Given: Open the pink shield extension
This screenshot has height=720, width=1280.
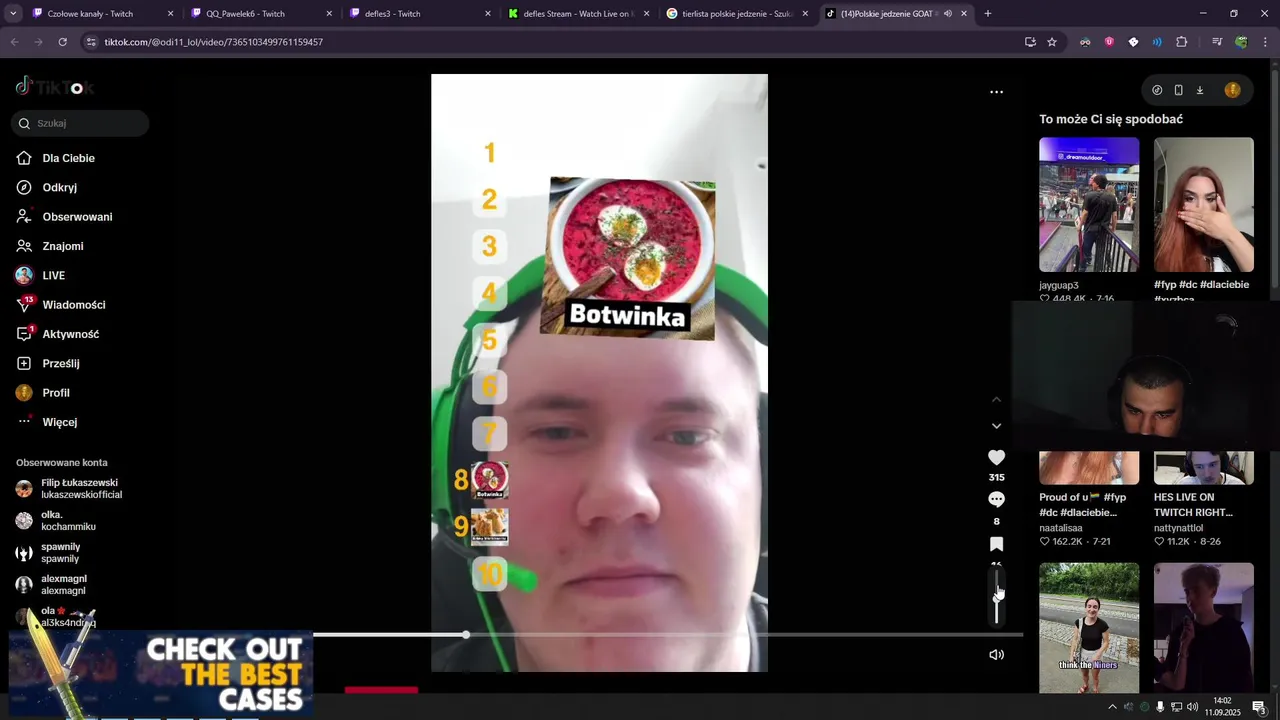Looking at the screenshot, I should 1109,42.
